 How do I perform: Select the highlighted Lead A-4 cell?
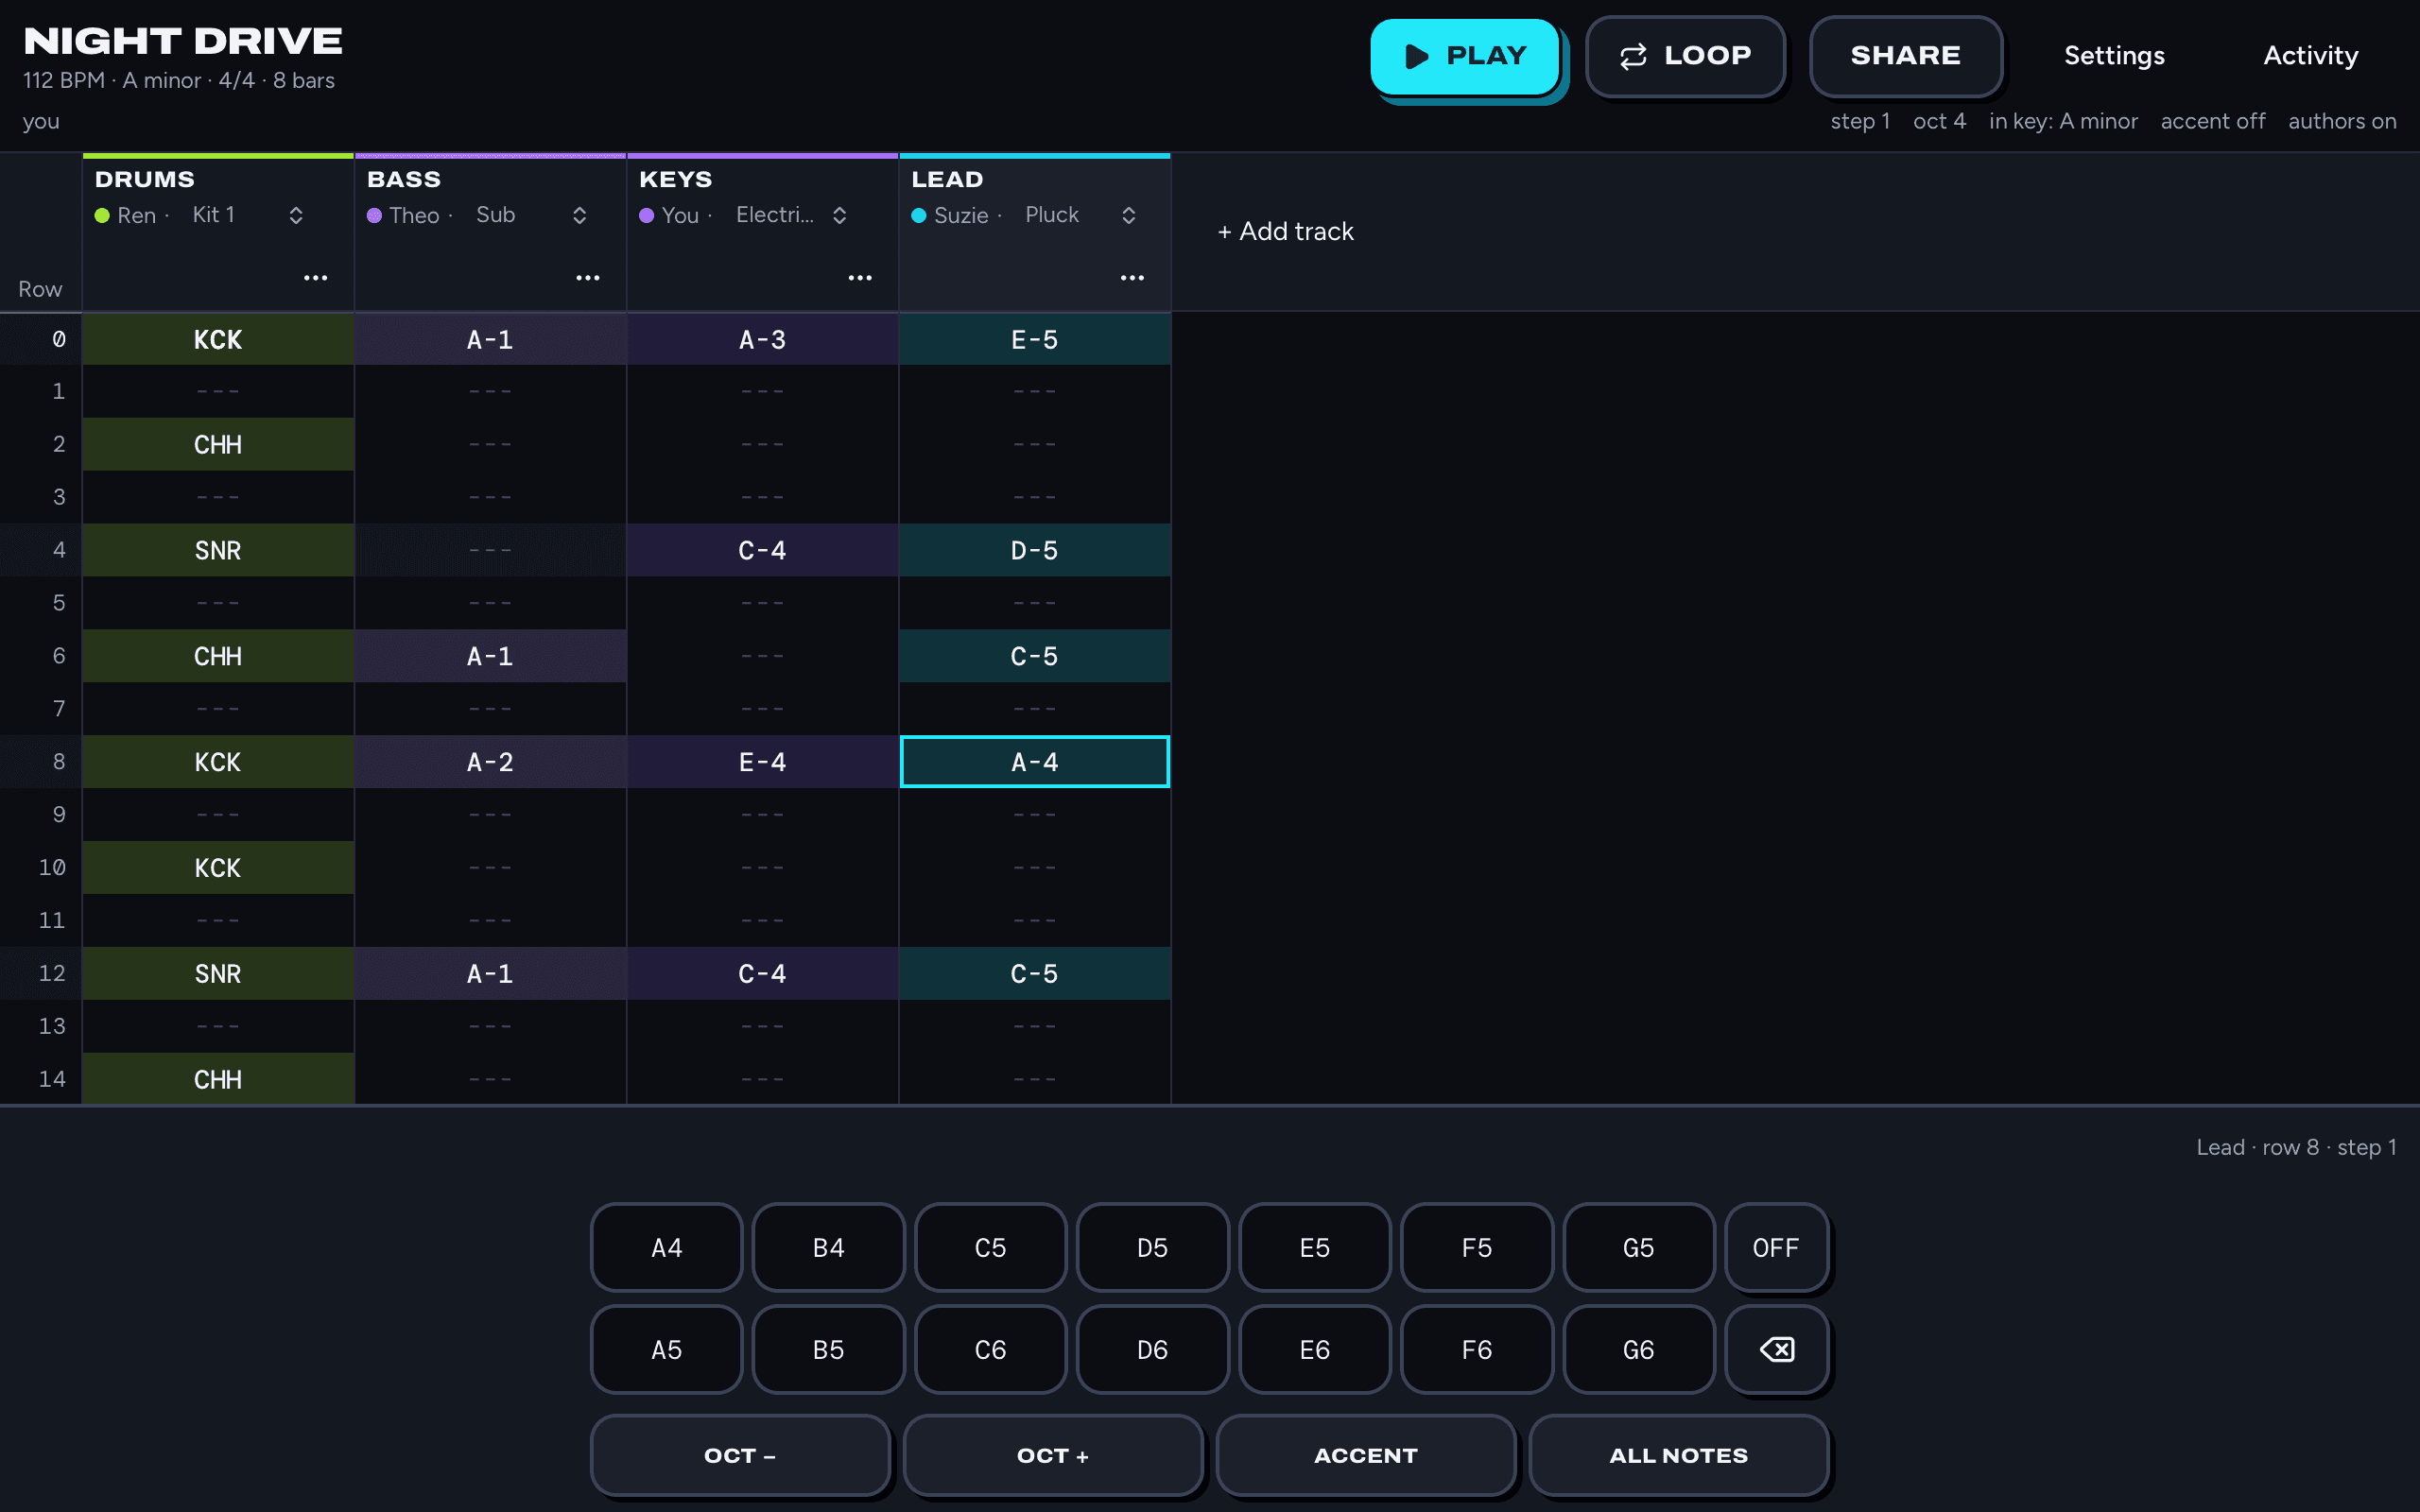(1034, 762)
